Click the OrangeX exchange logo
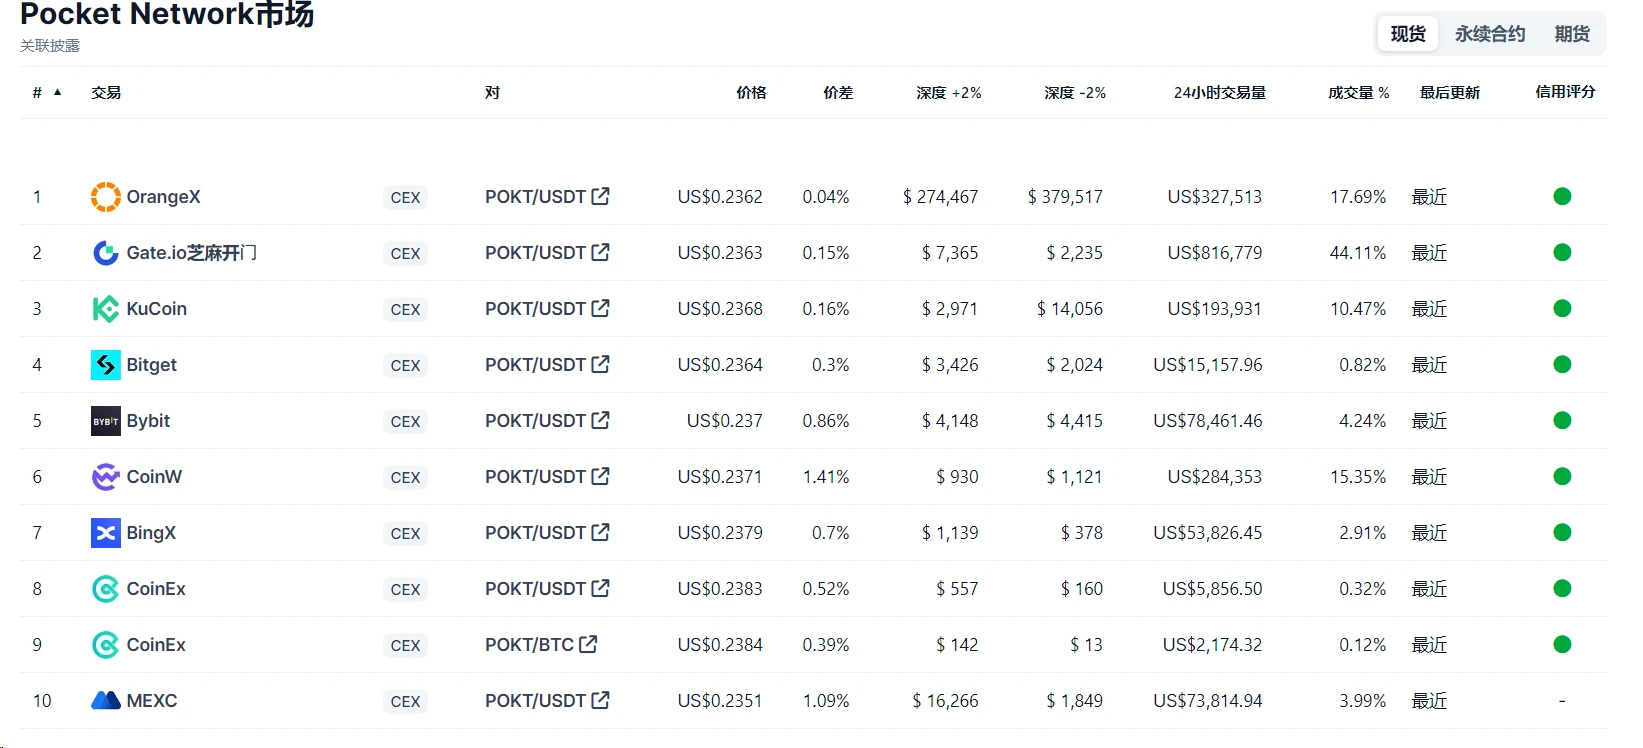Viewport: 1643px width, 748px height. pyautogui.click(x=105, y=197)
